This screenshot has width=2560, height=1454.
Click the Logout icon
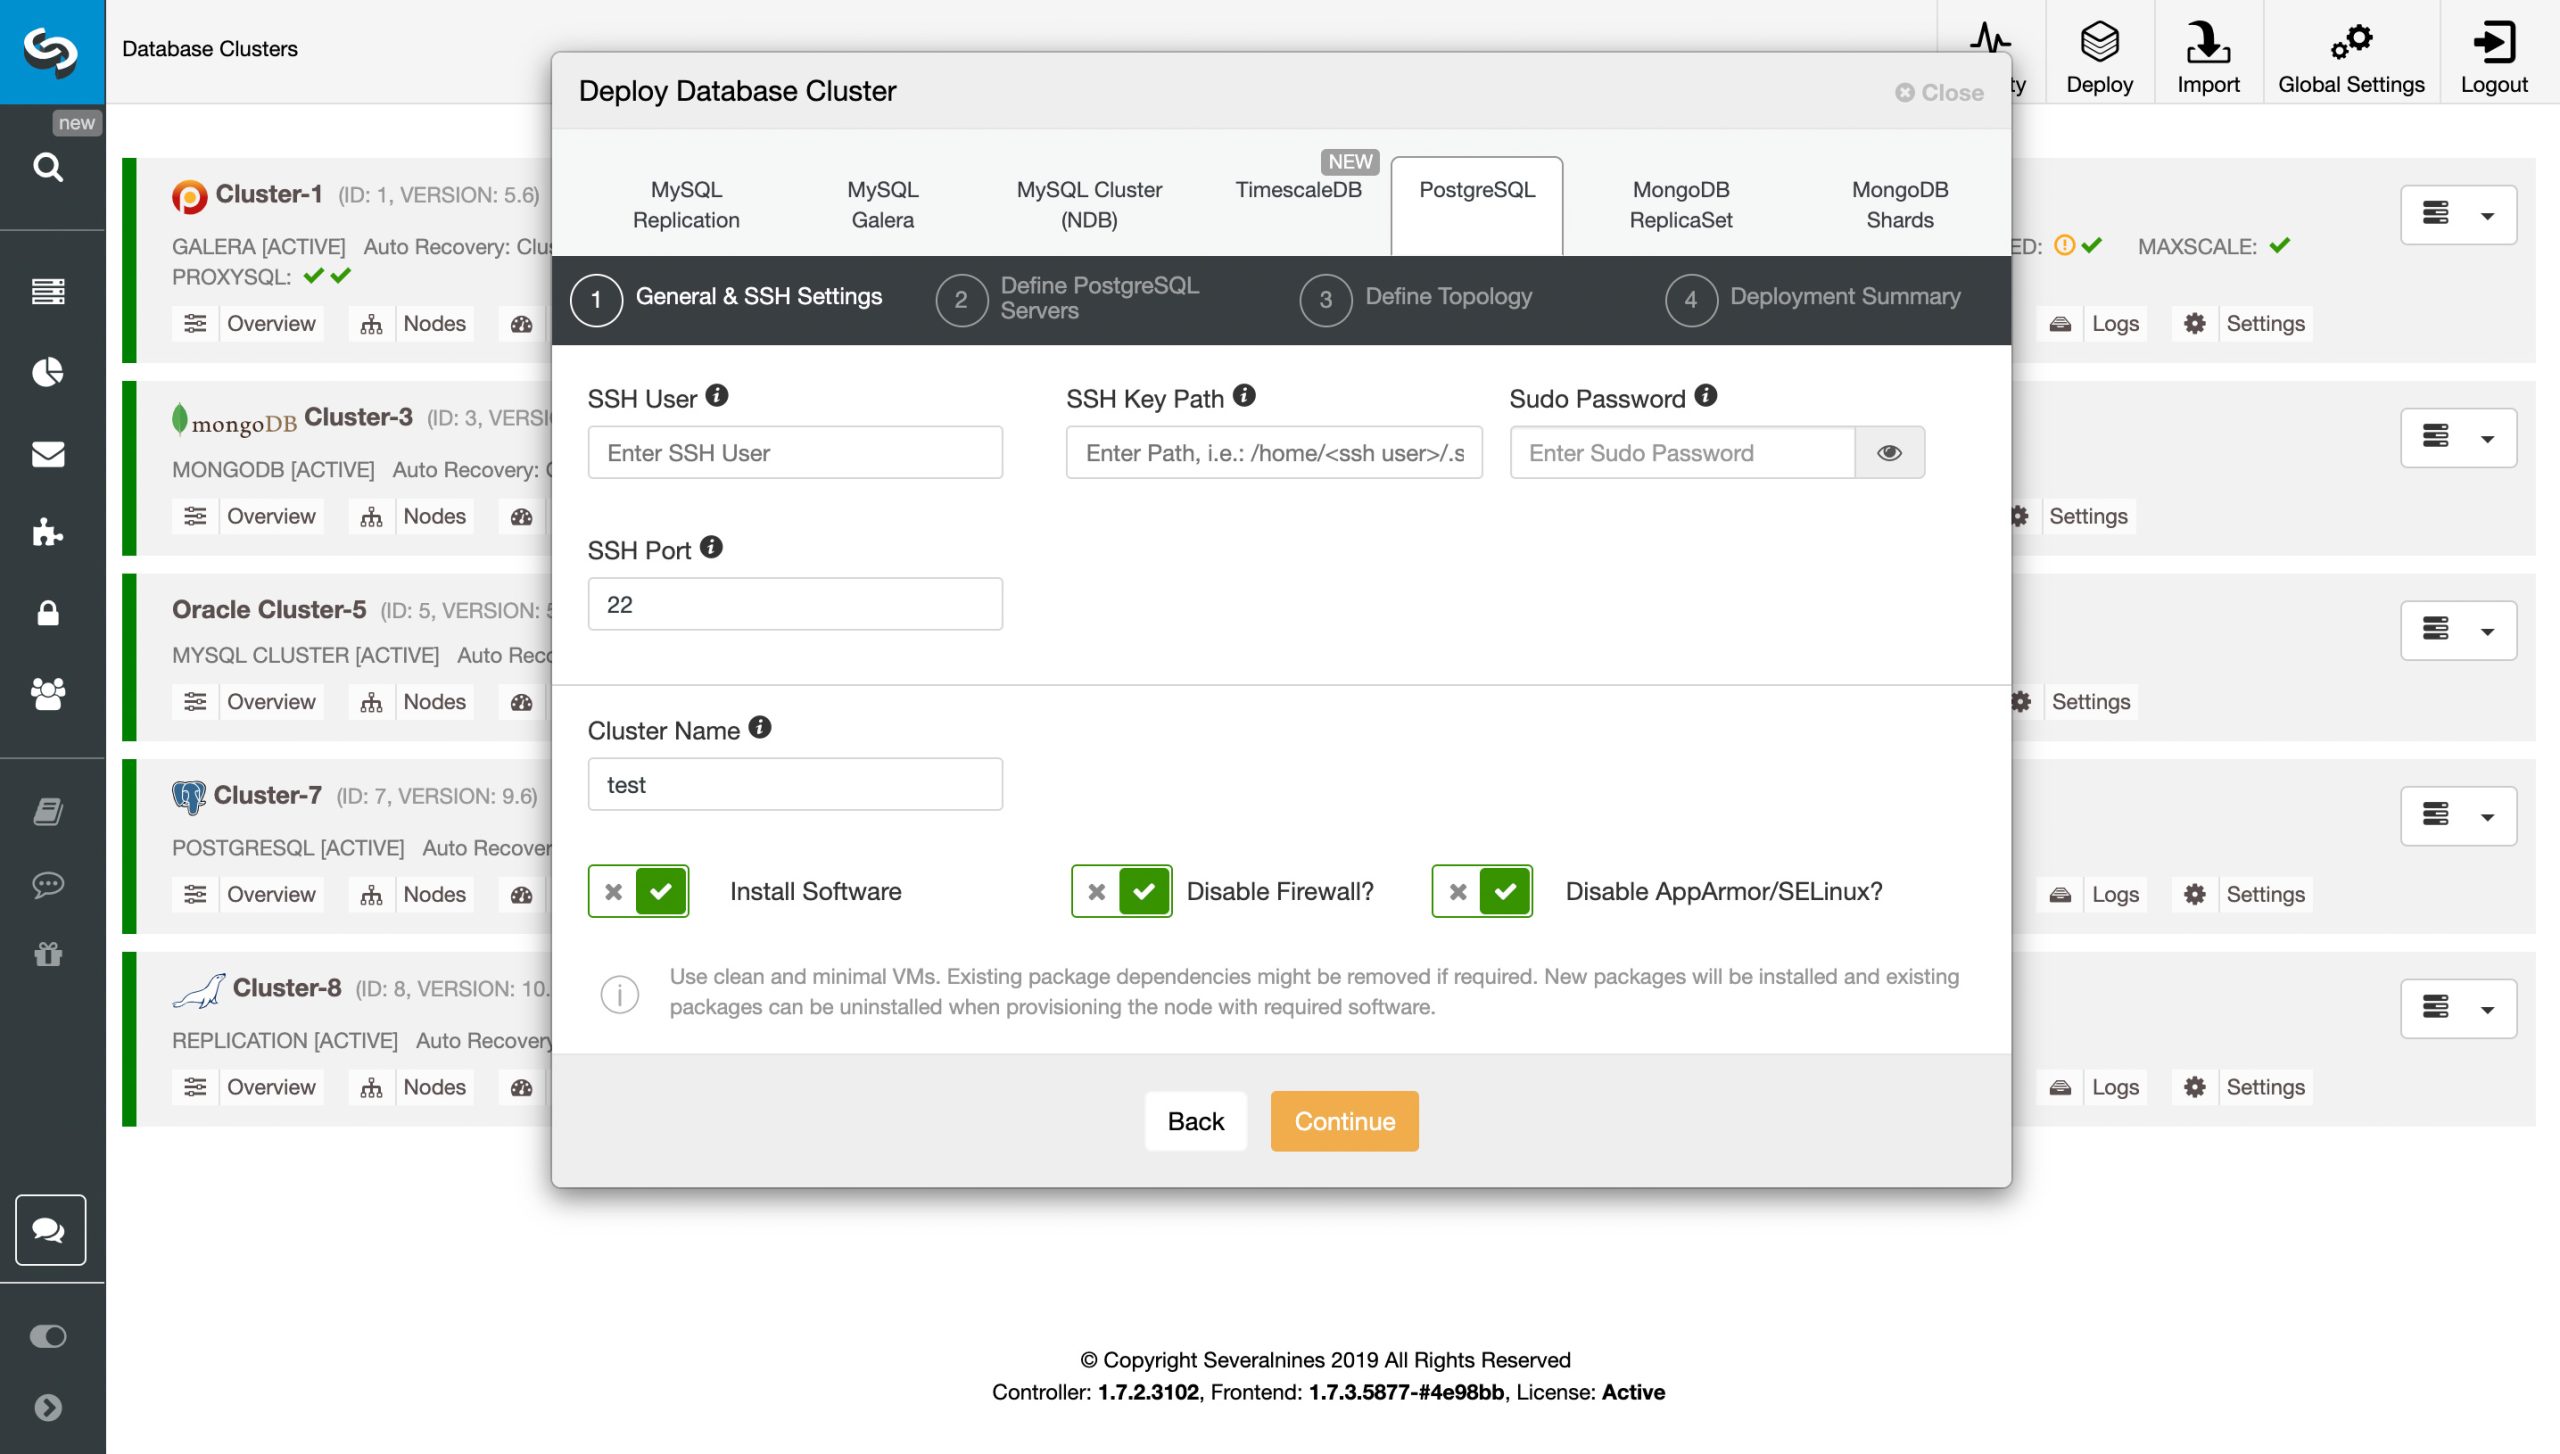[x=2494, y=58]
